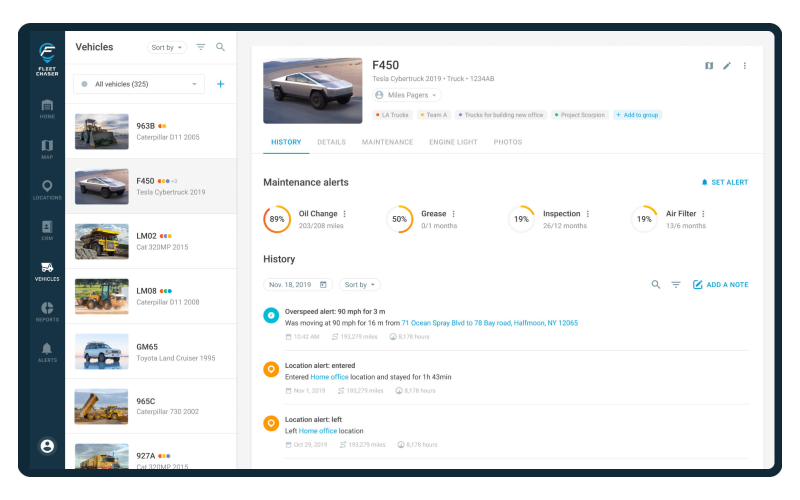Open the Photos tab

(x=508, y=142)
